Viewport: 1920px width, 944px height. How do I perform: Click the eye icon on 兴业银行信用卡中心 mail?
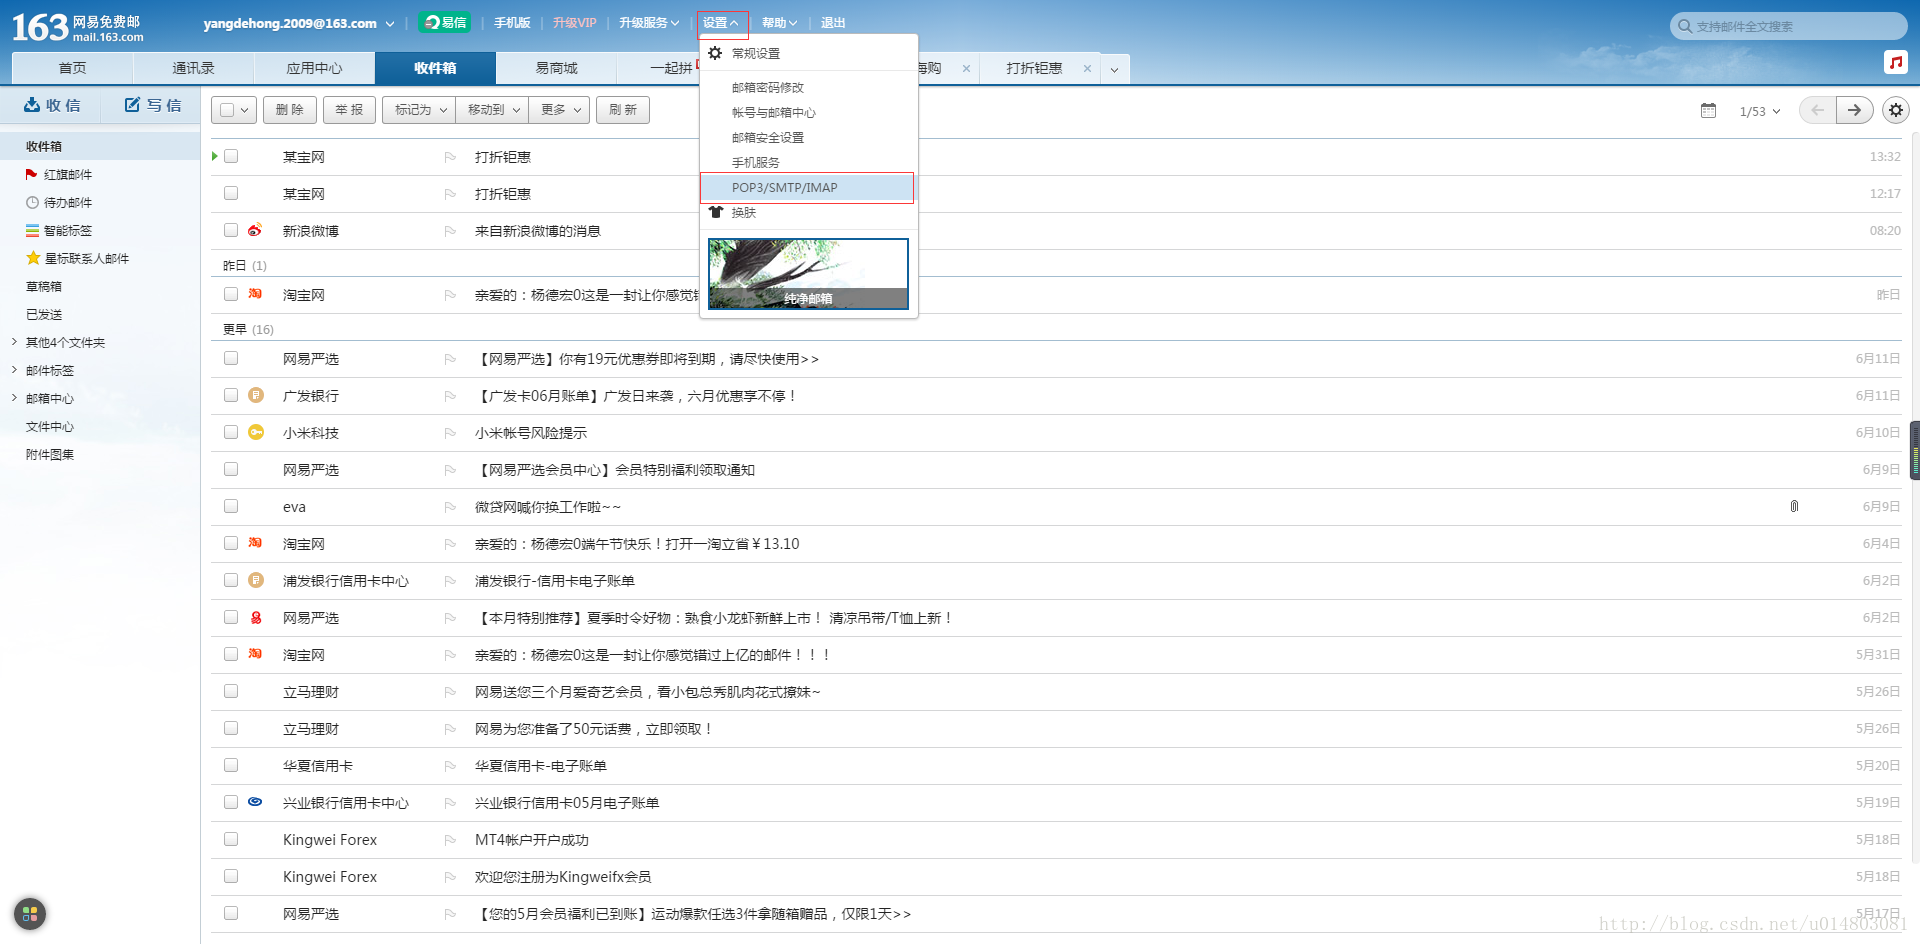point(255,802)
